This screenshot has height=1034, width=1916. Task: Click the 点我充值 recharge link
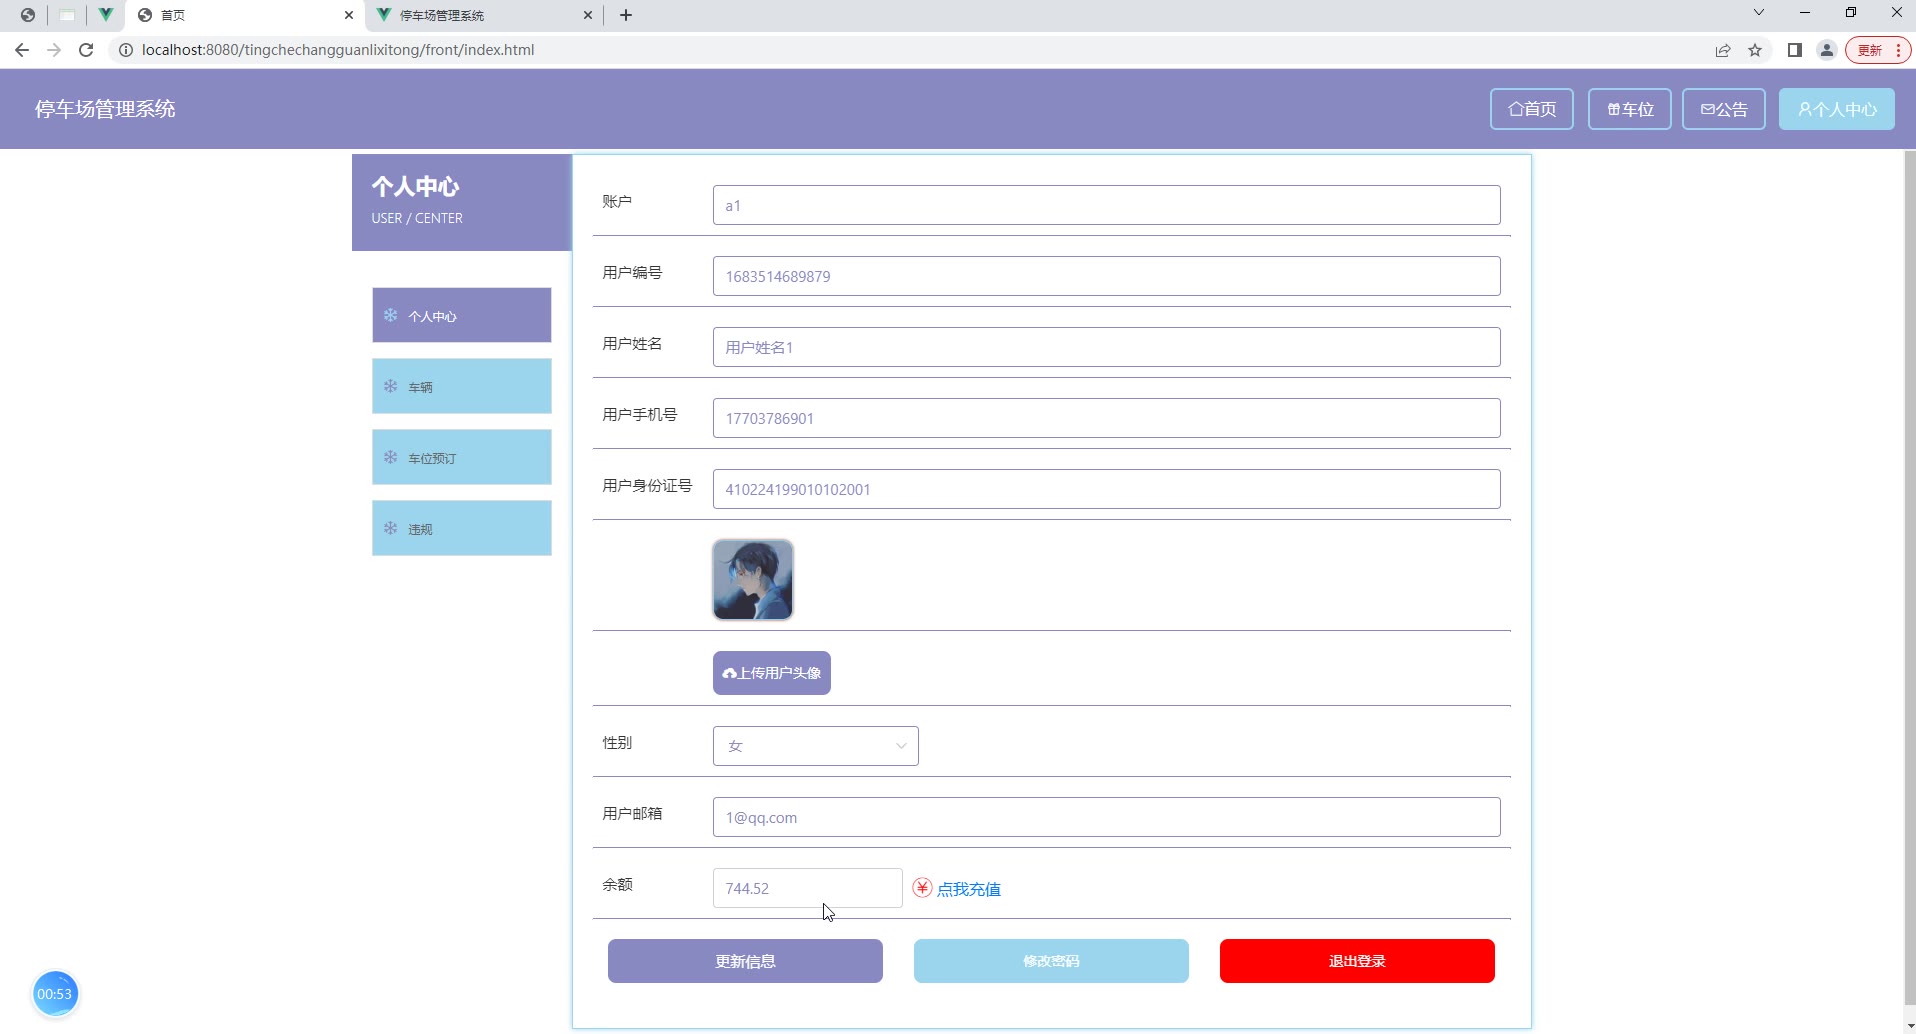click(968, 889)
